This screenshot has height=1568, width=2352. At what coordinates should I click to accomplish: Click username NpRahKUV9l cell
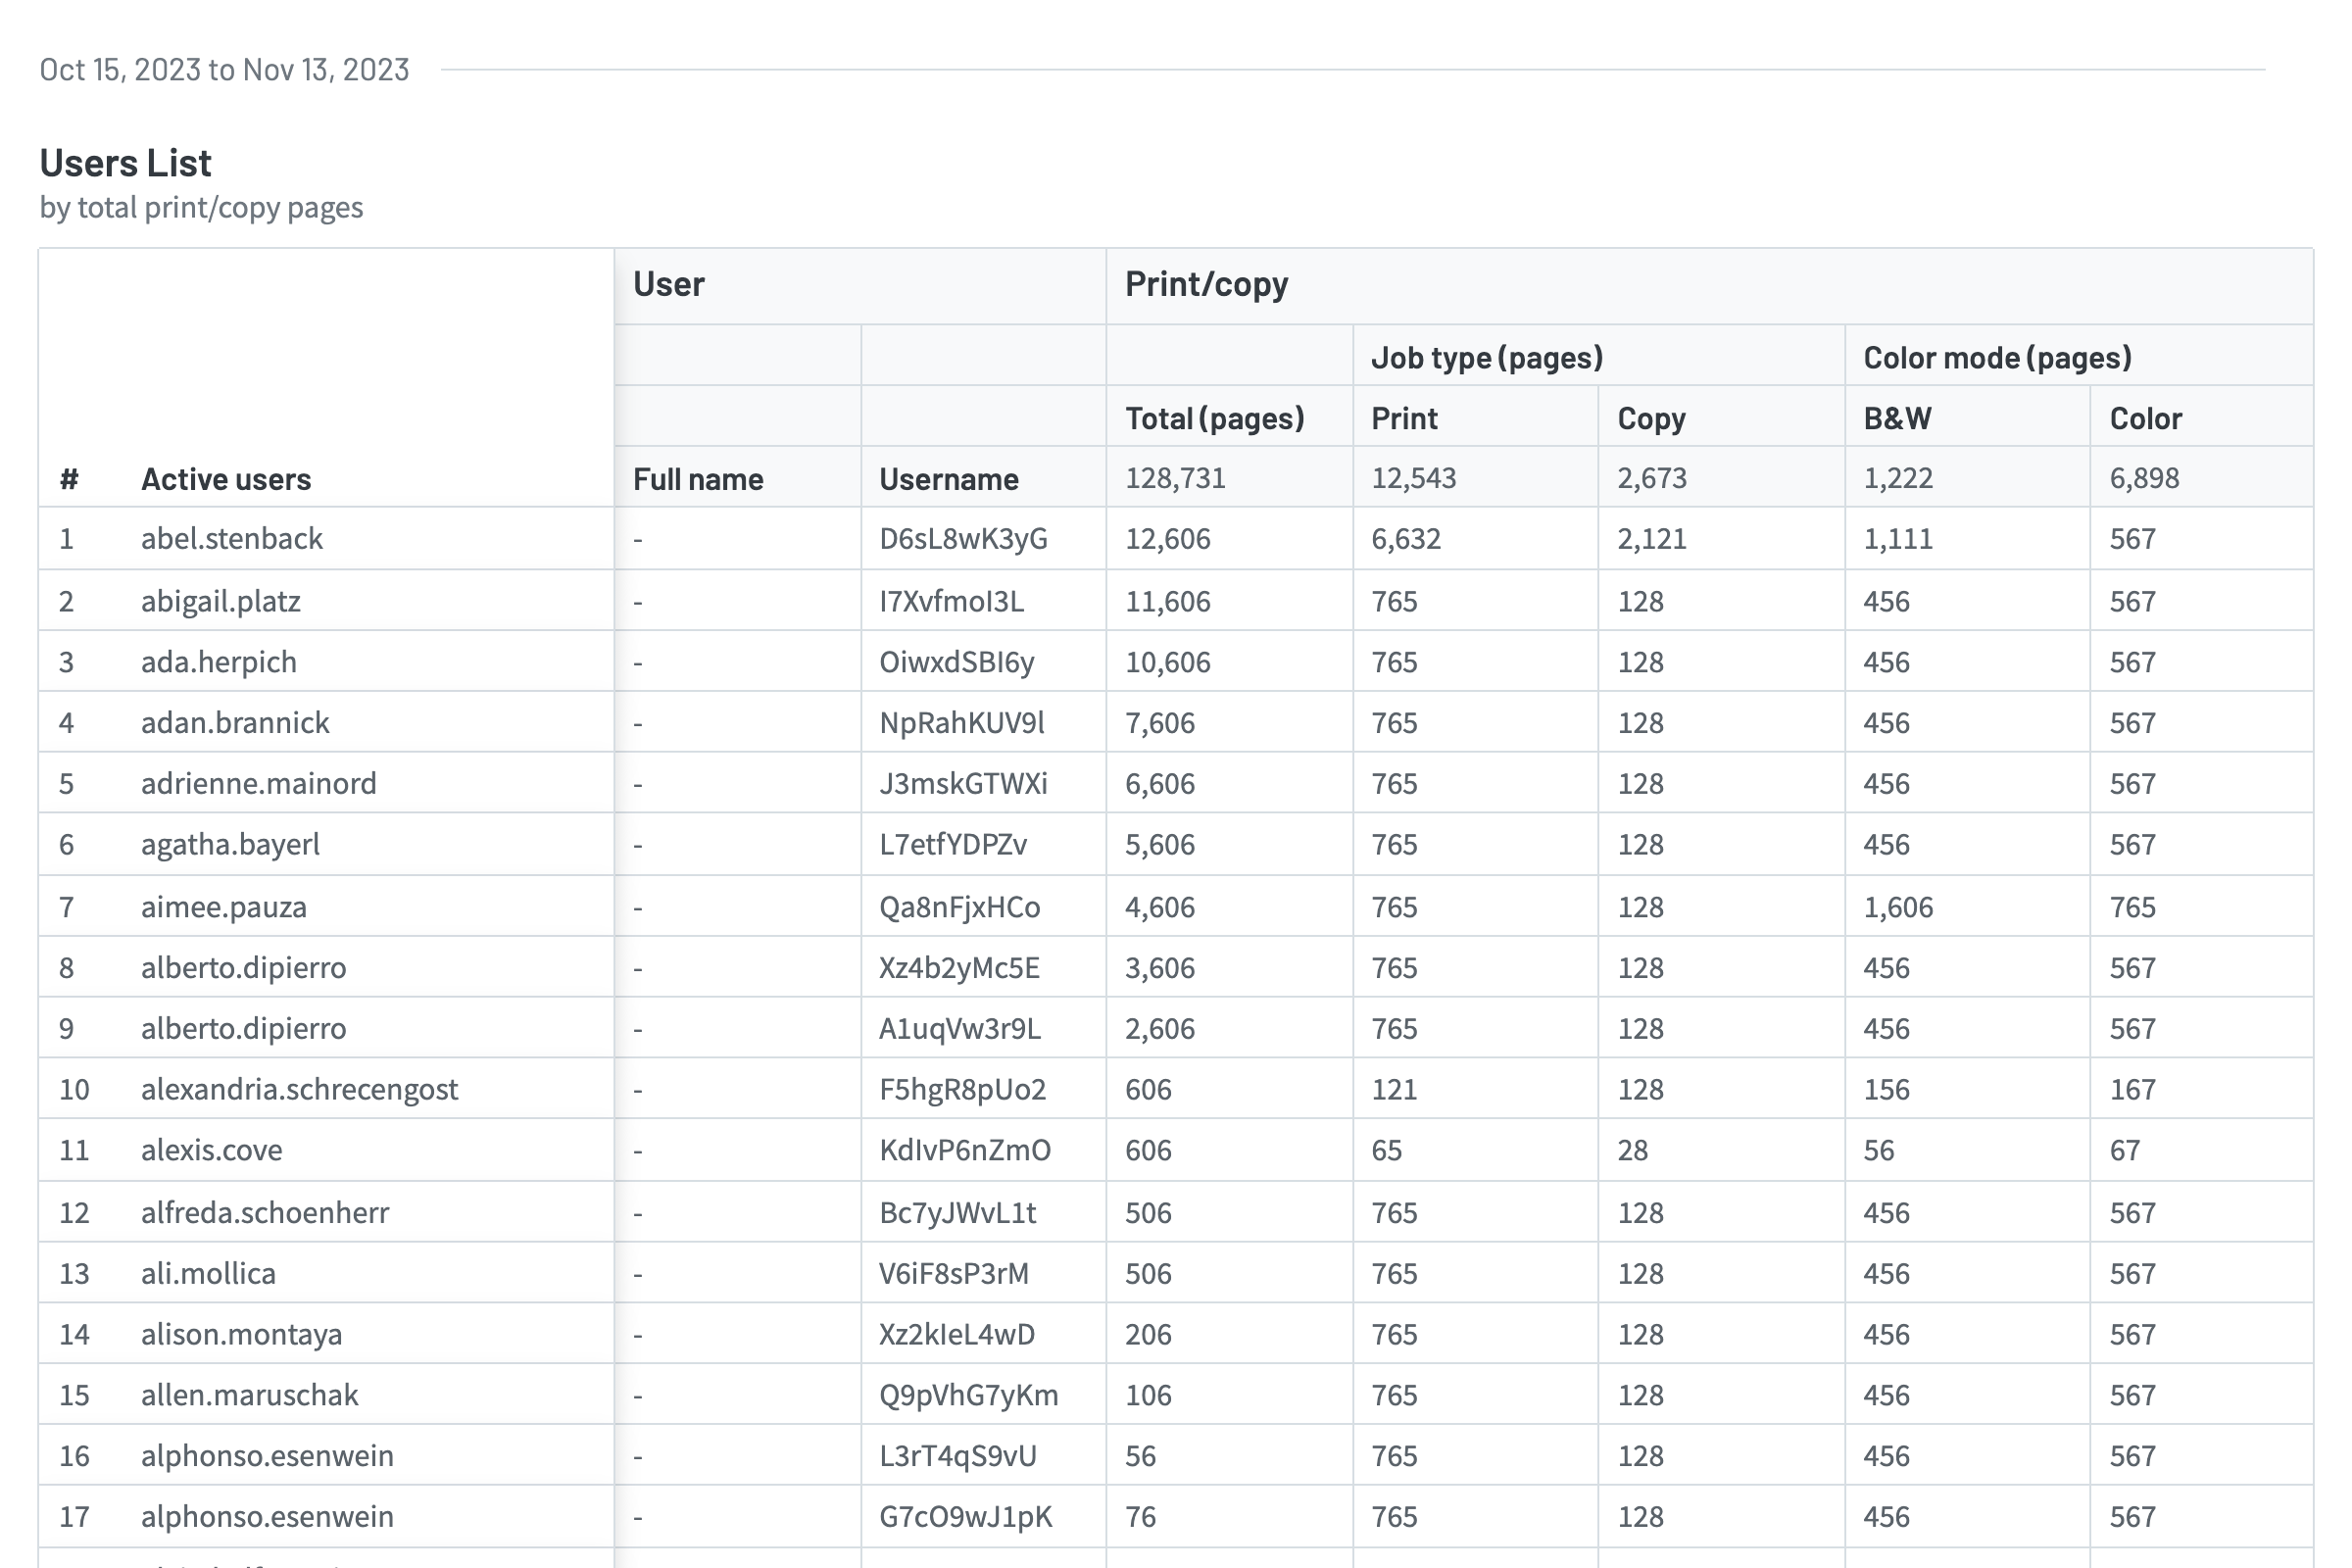coord(961,723)
